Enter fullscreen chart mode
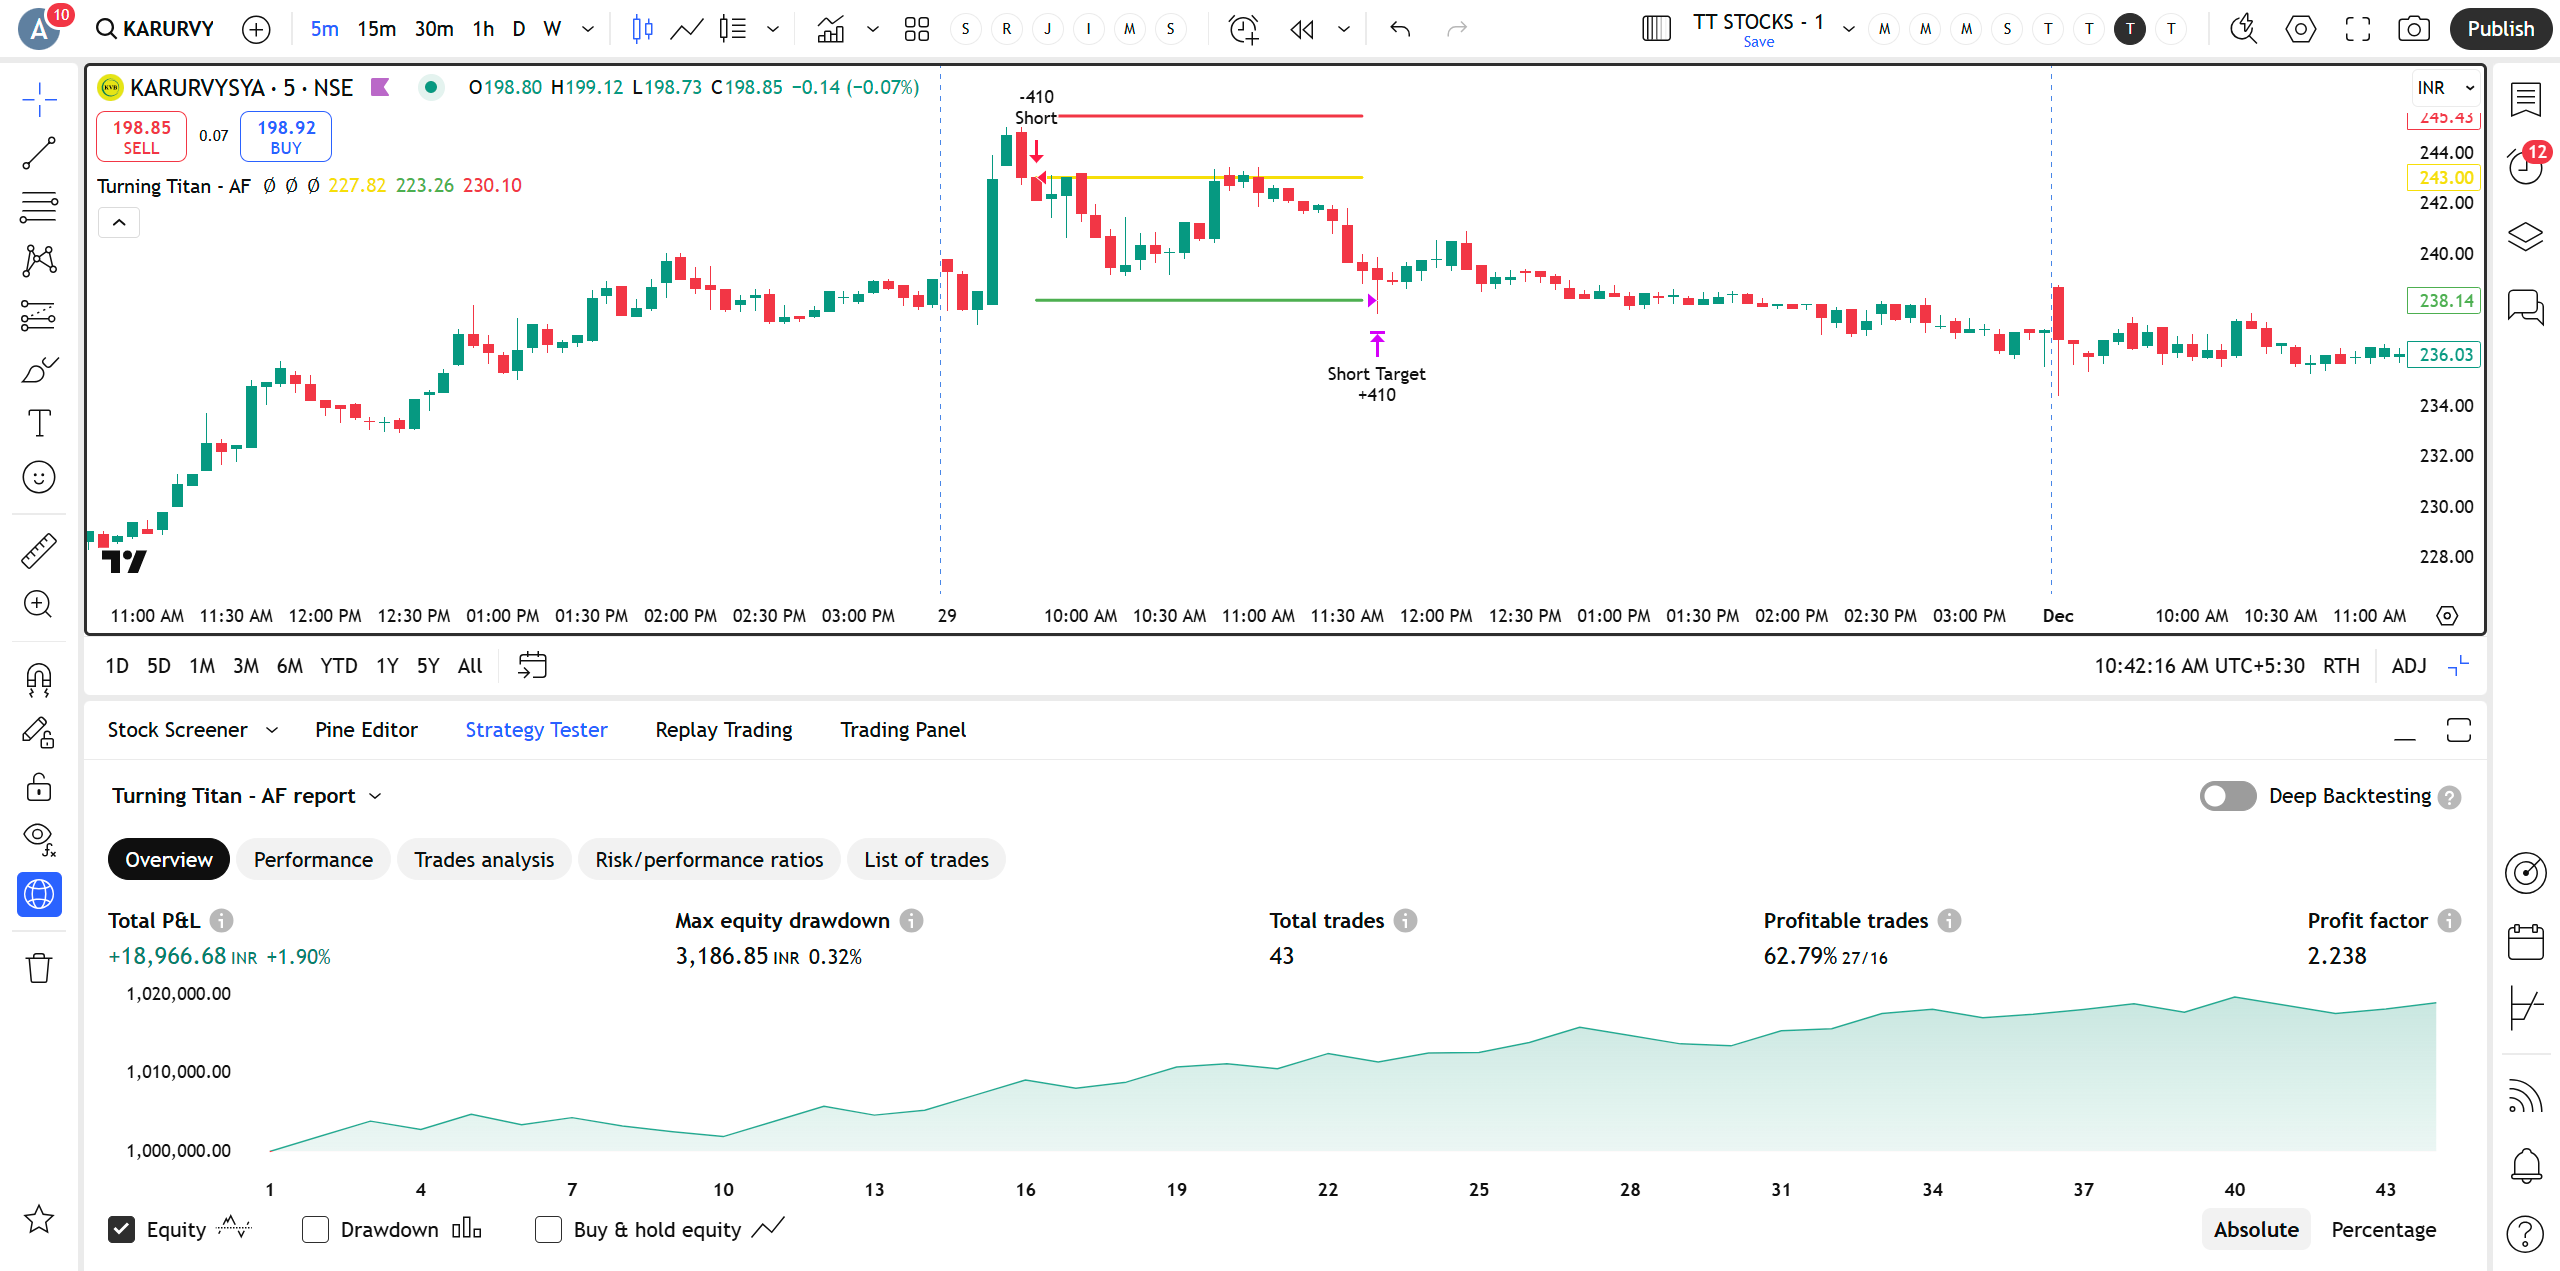The image size is (2560, 1271). pos(2358,29)
